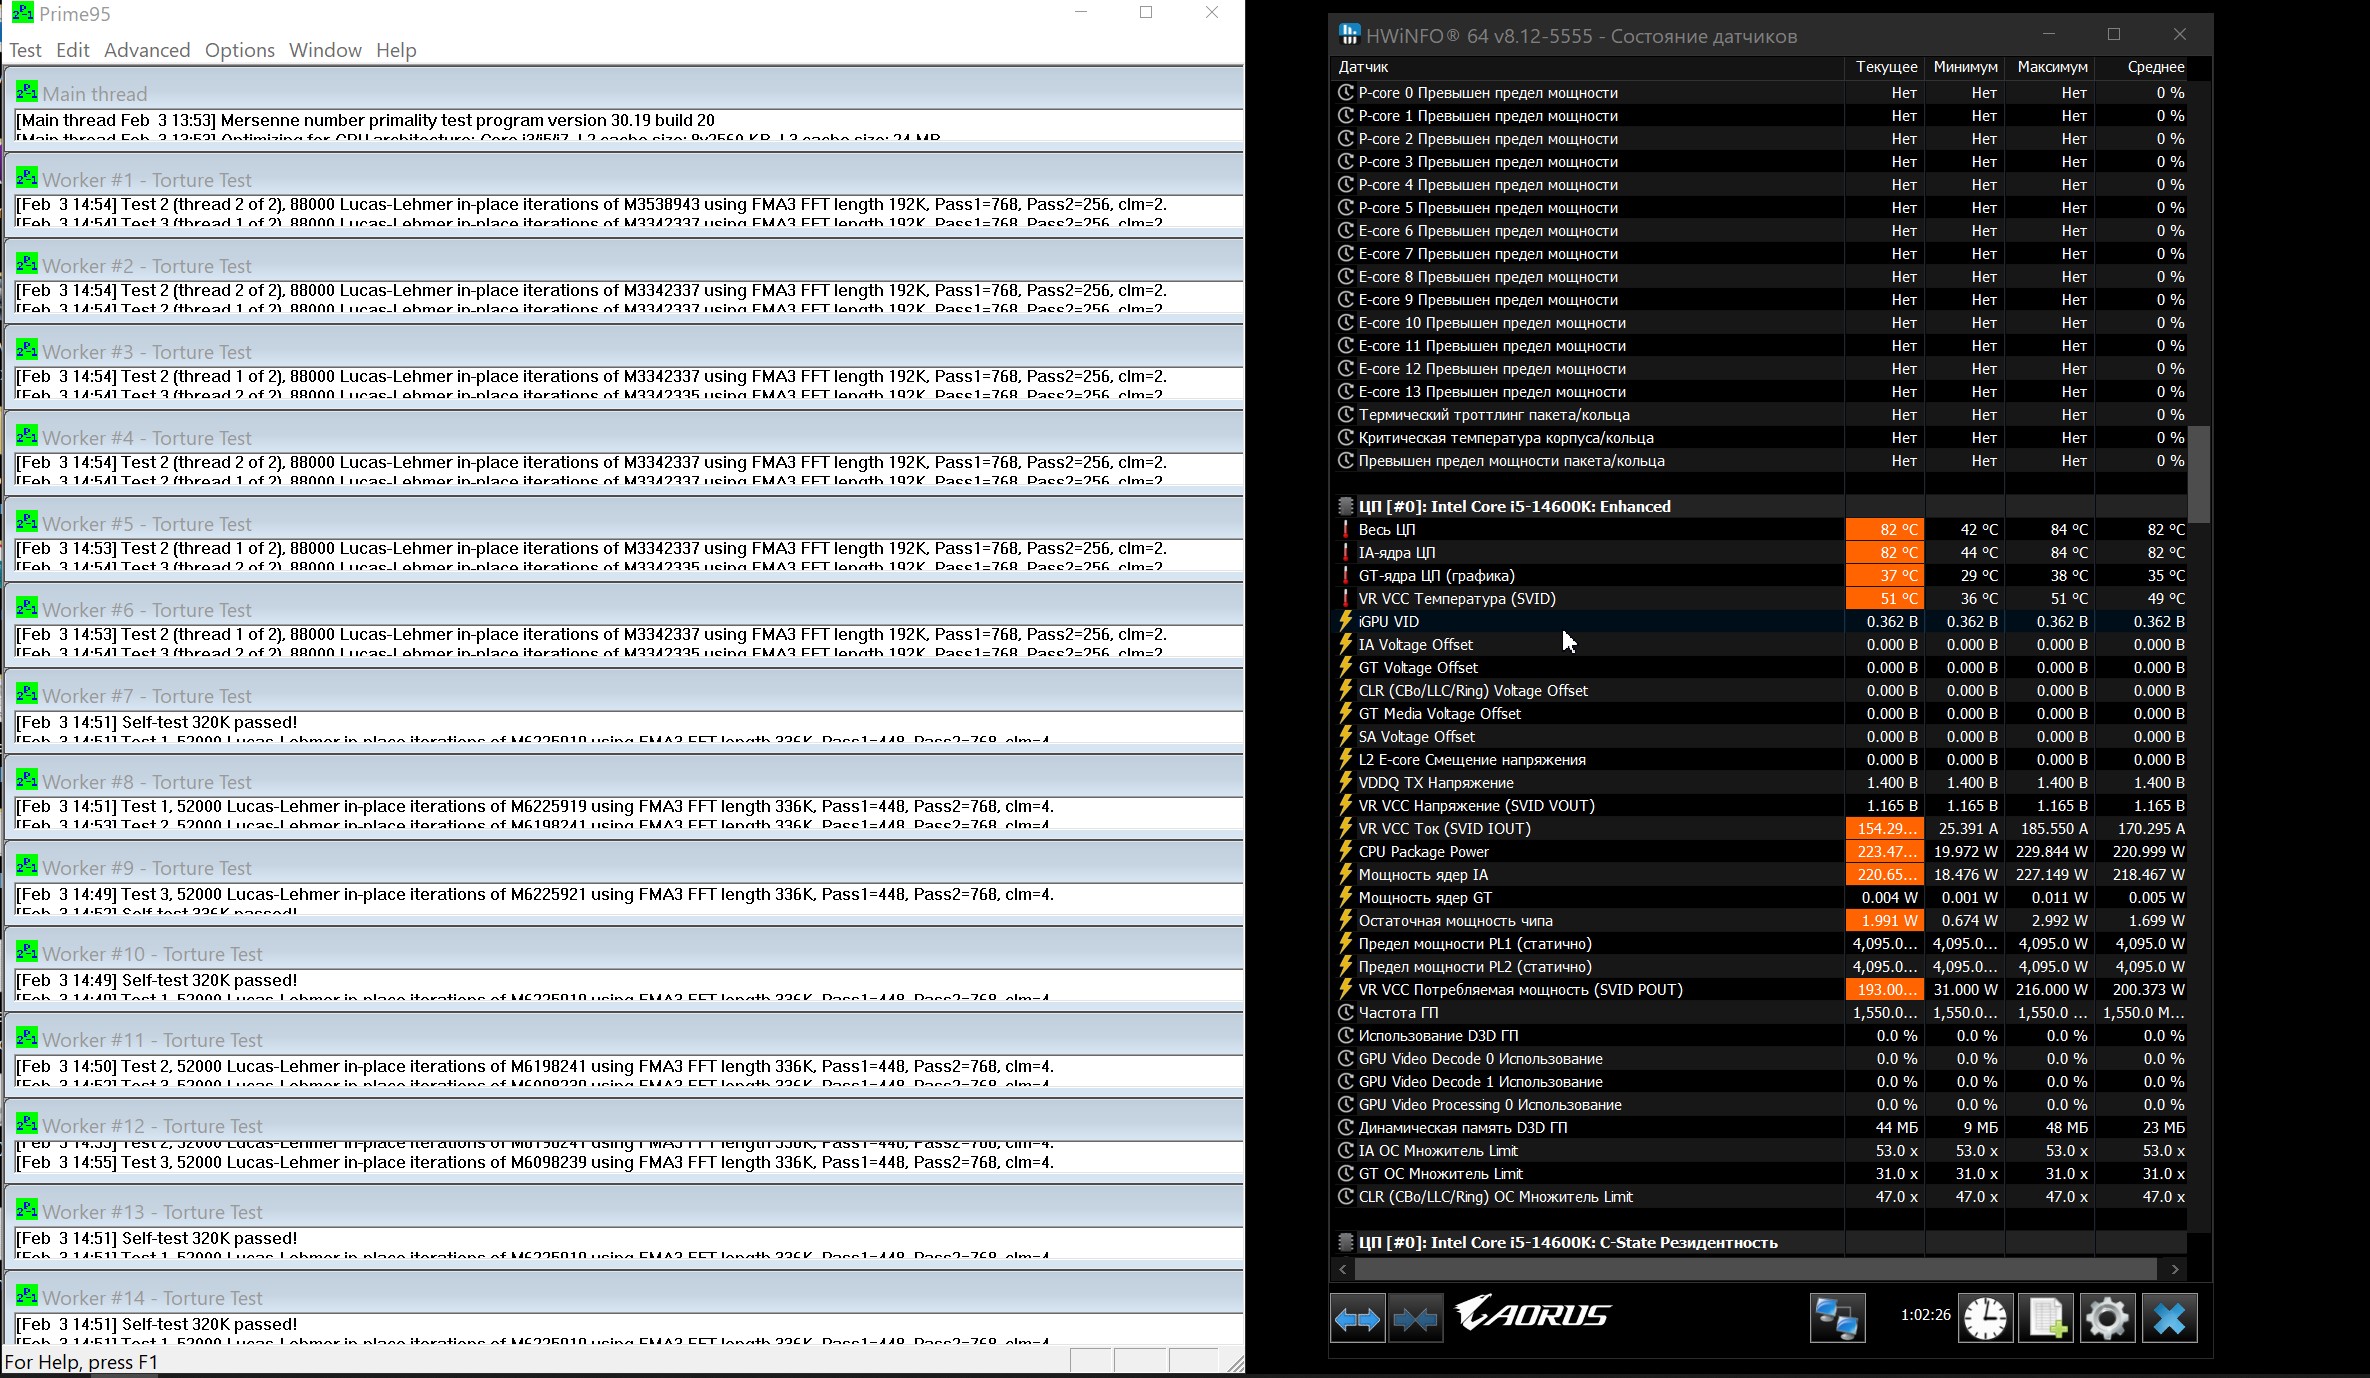The width and height of the screenshot is (2370, 1378).
Task: Click the Текущее column header
Action: click(x=1885, y=67)
